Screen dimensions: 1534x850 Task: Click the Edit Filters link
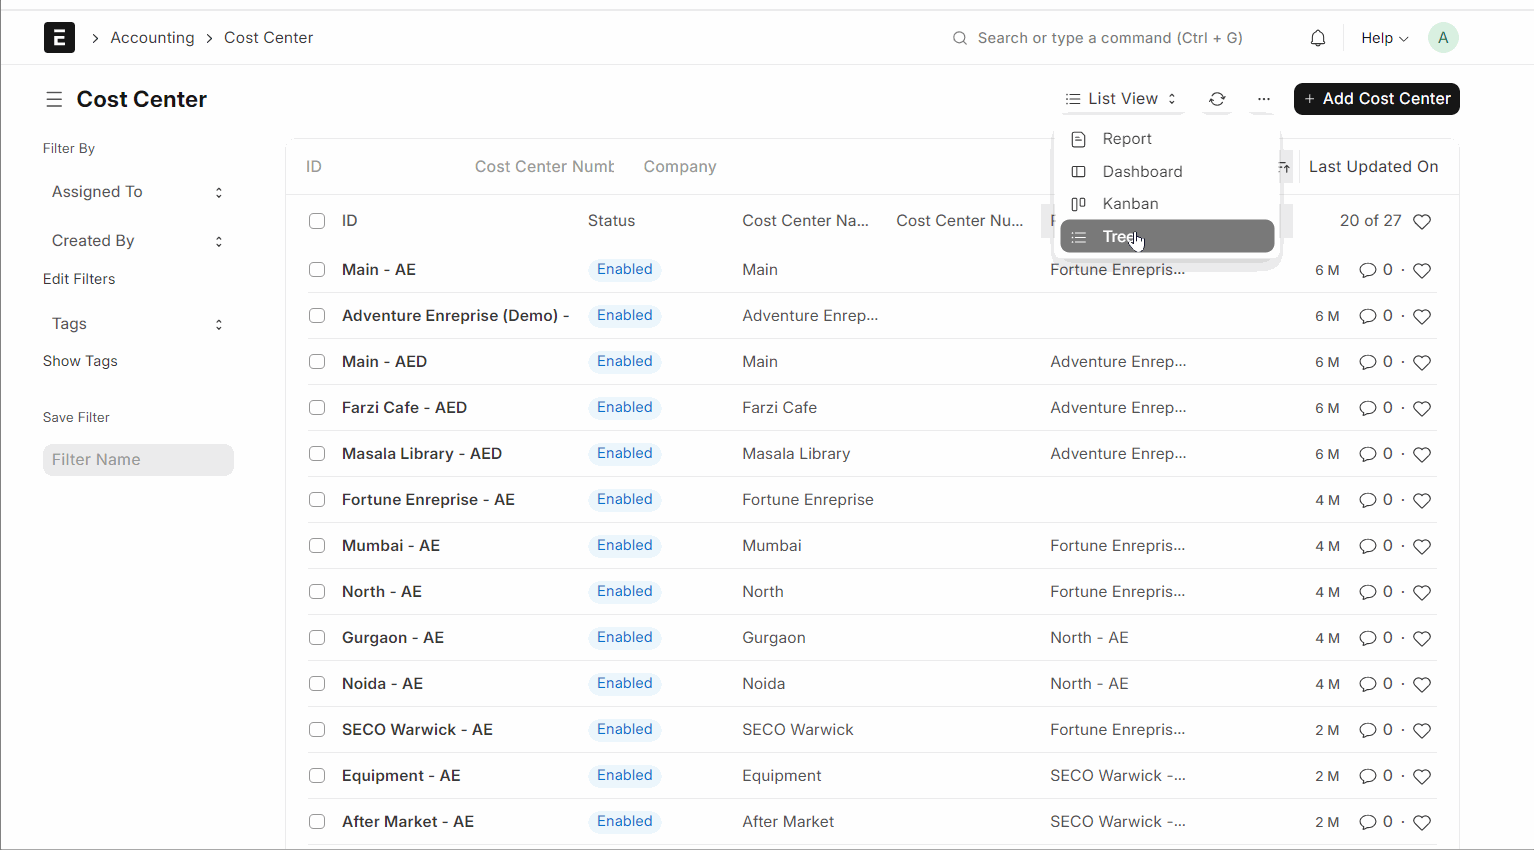click(79, 279)
